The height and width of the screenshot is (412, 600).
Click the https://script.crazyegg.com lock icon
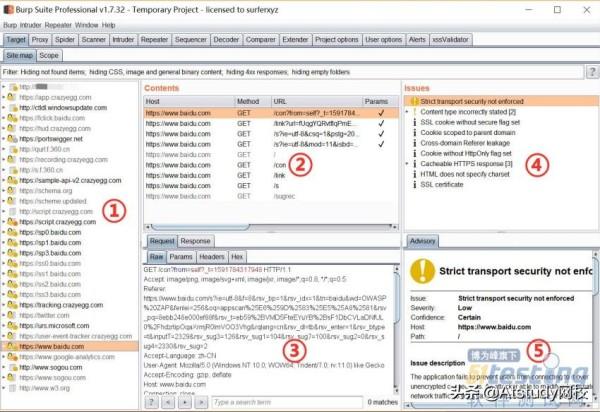point(13,222)
